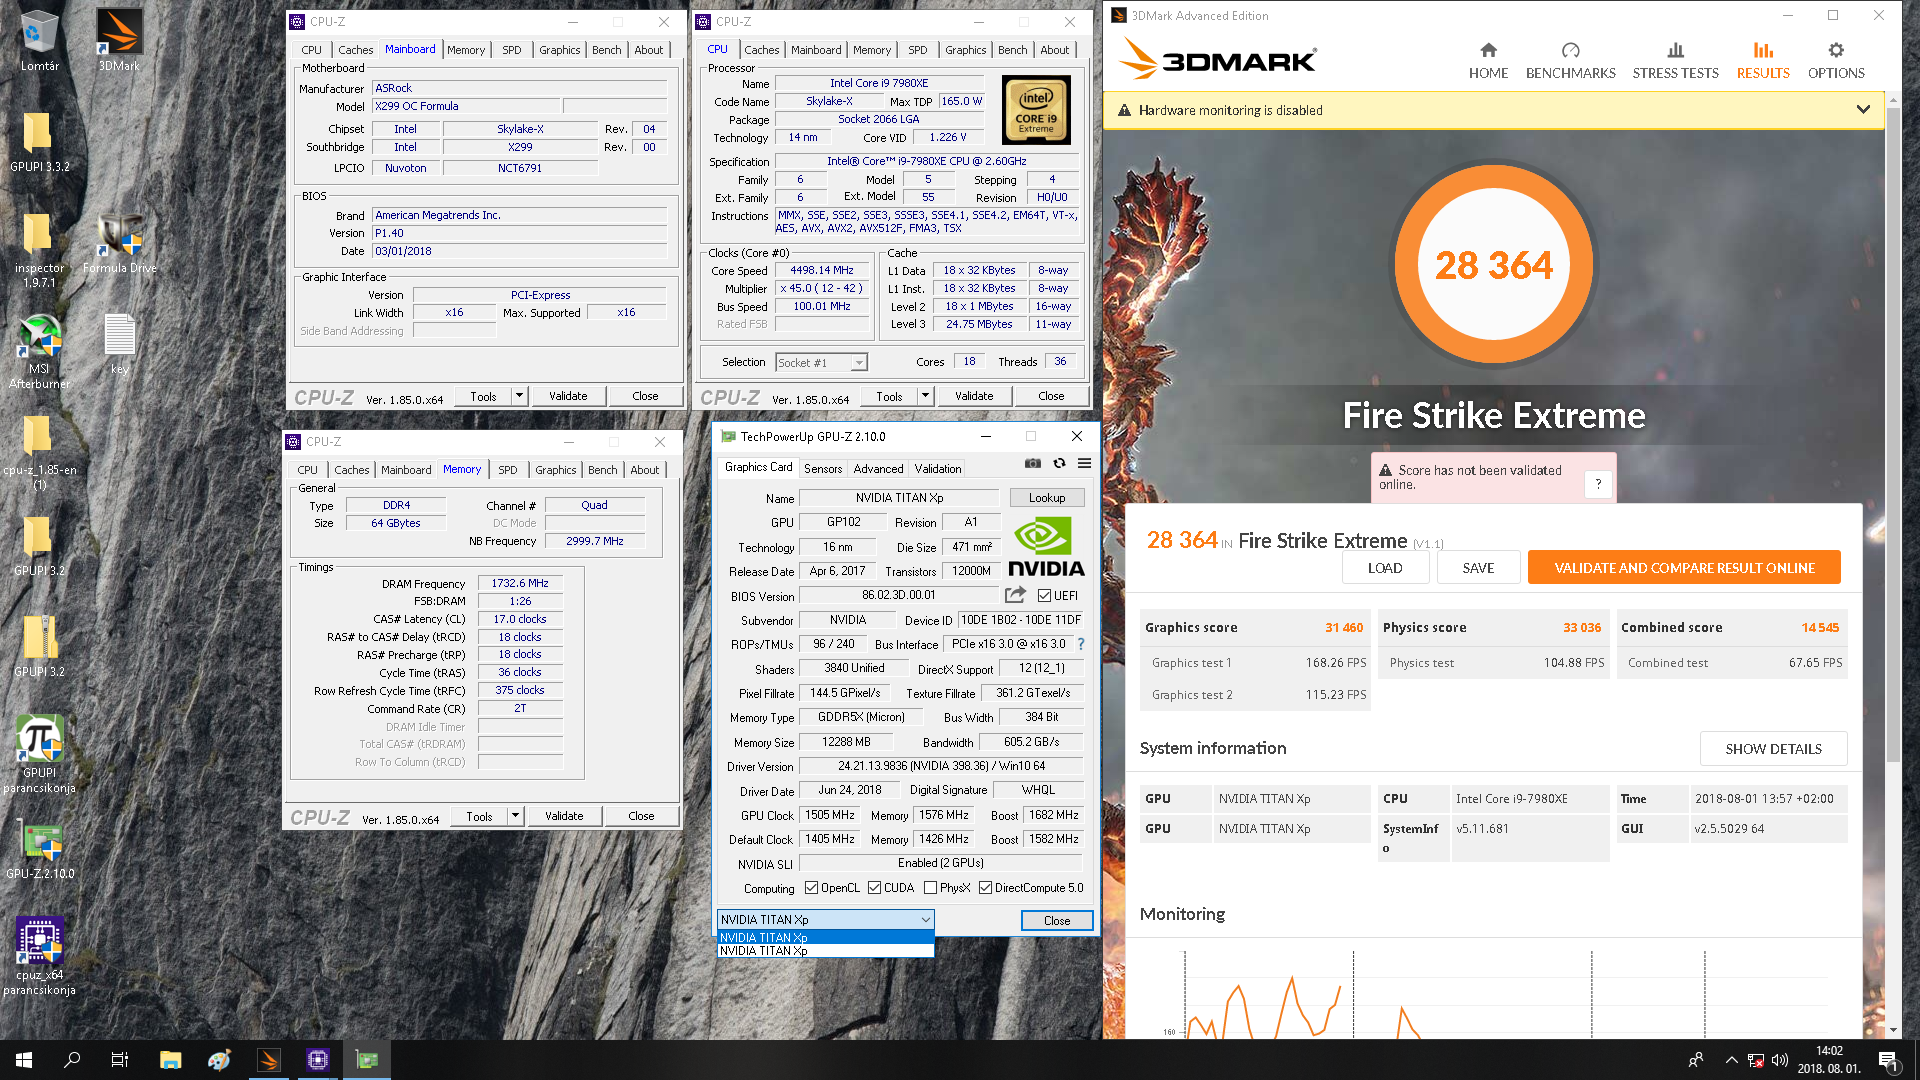
Task: Toggle OpenCL computing checkbox
Action: coord(812,888)
